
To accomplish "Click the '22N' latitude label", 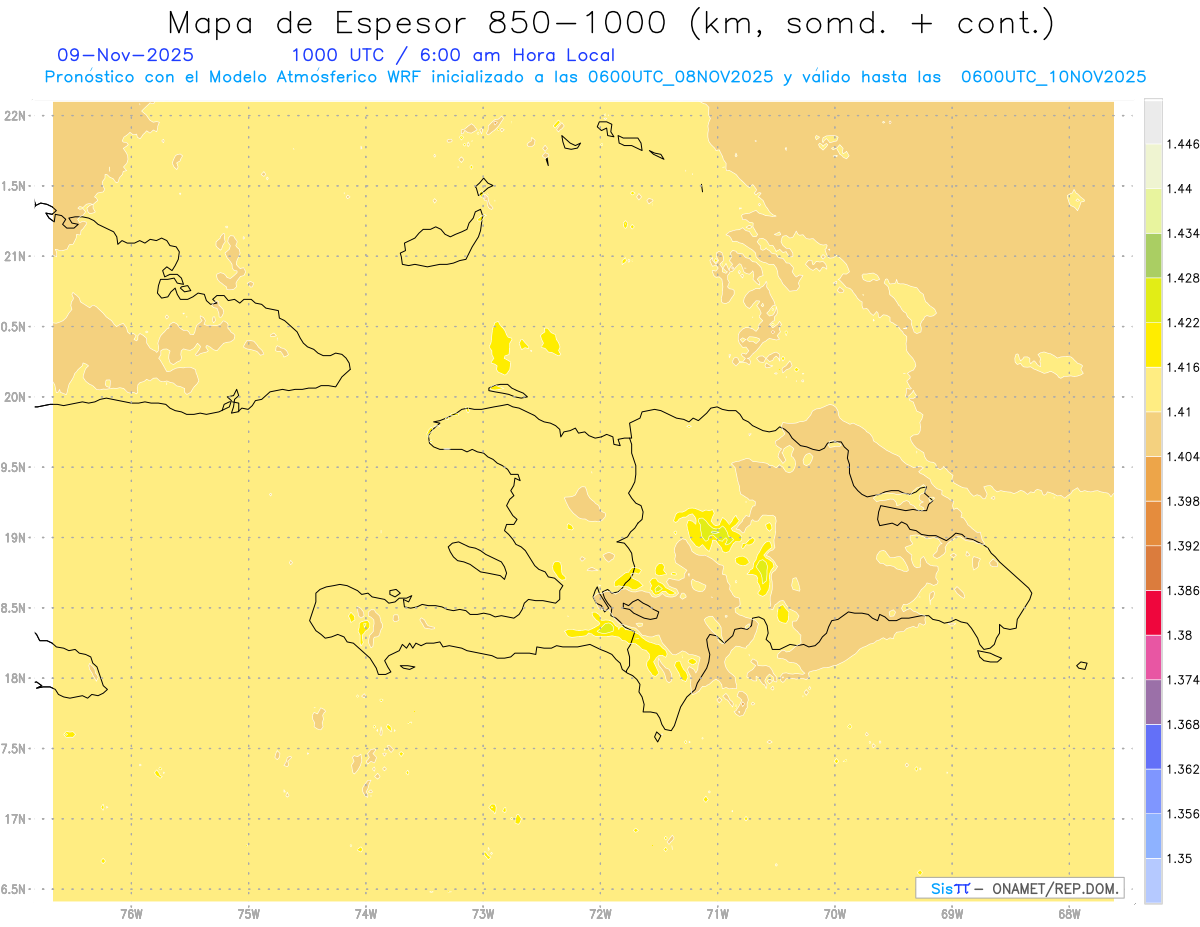I will pos(15,116).
